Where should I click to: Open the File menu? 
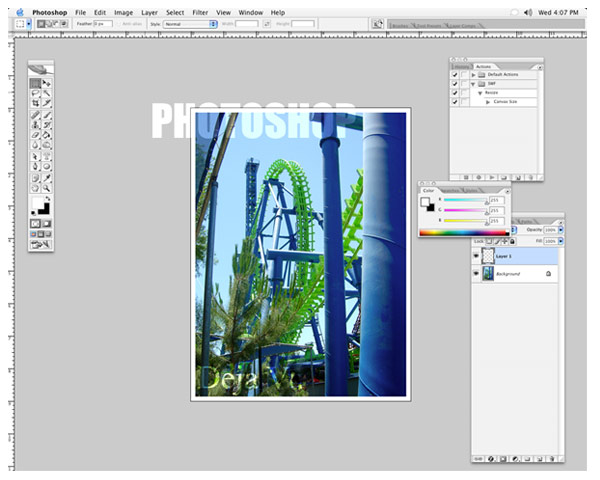pos(80,13)
